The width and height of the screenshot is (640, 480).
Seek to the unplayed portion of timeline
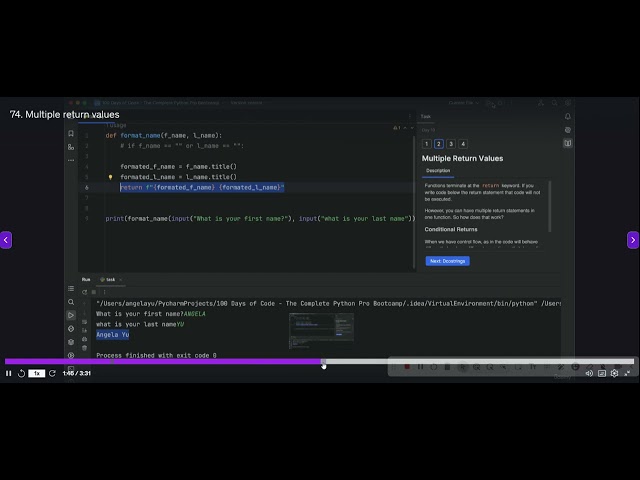(480, 362)
